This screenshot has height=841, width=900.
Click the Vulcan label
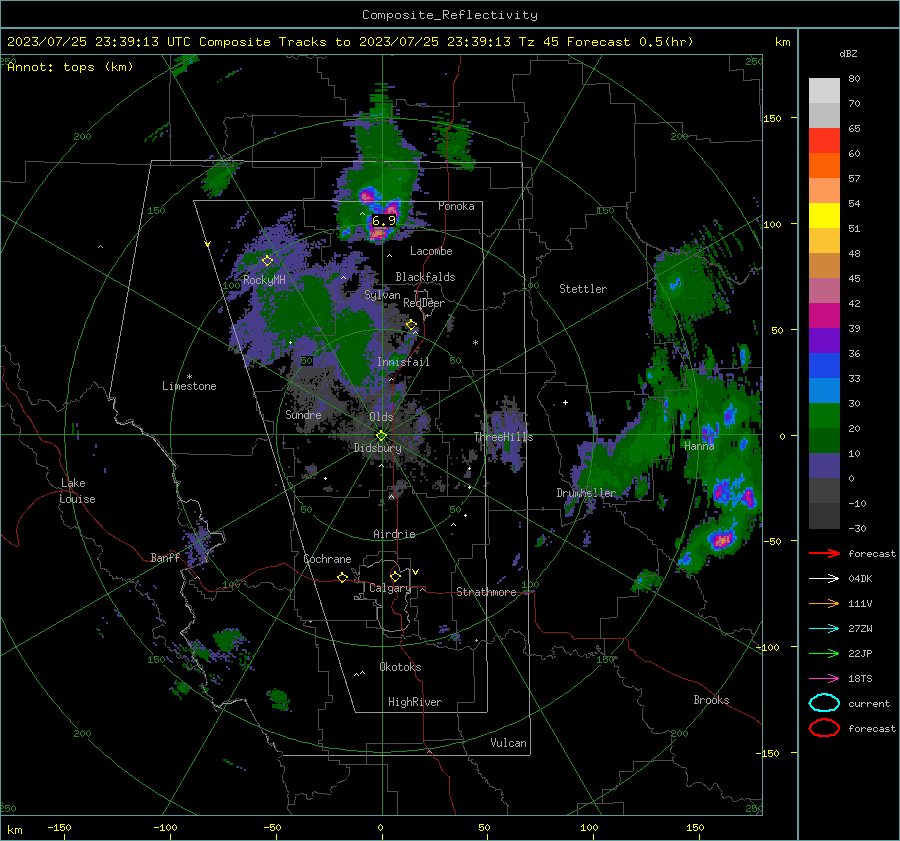pyautogui.click(x=508, y=743)
